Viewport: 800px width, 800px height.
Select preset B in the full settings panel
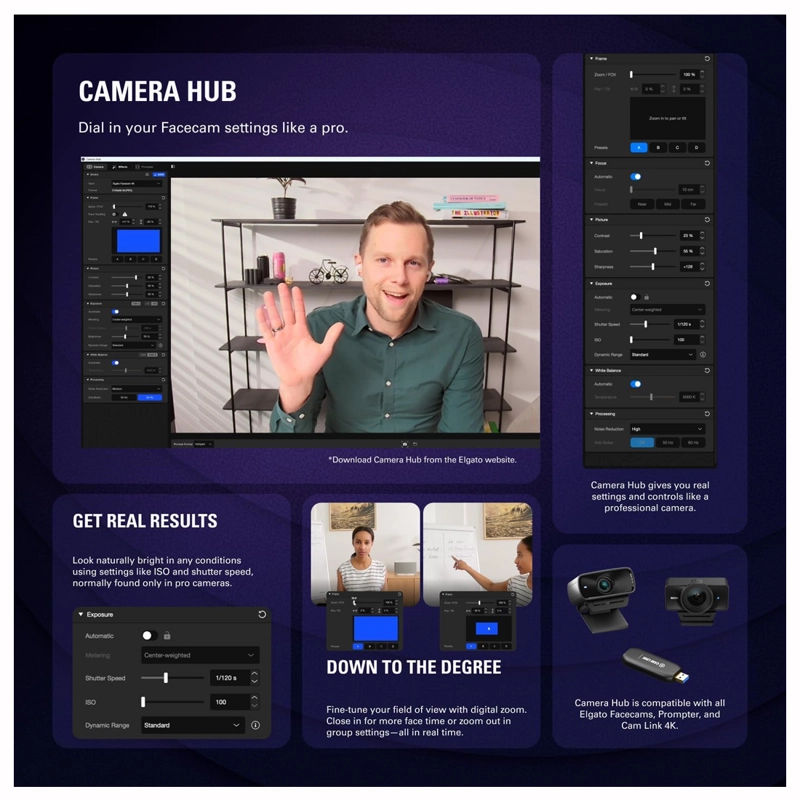coord(658,147)
